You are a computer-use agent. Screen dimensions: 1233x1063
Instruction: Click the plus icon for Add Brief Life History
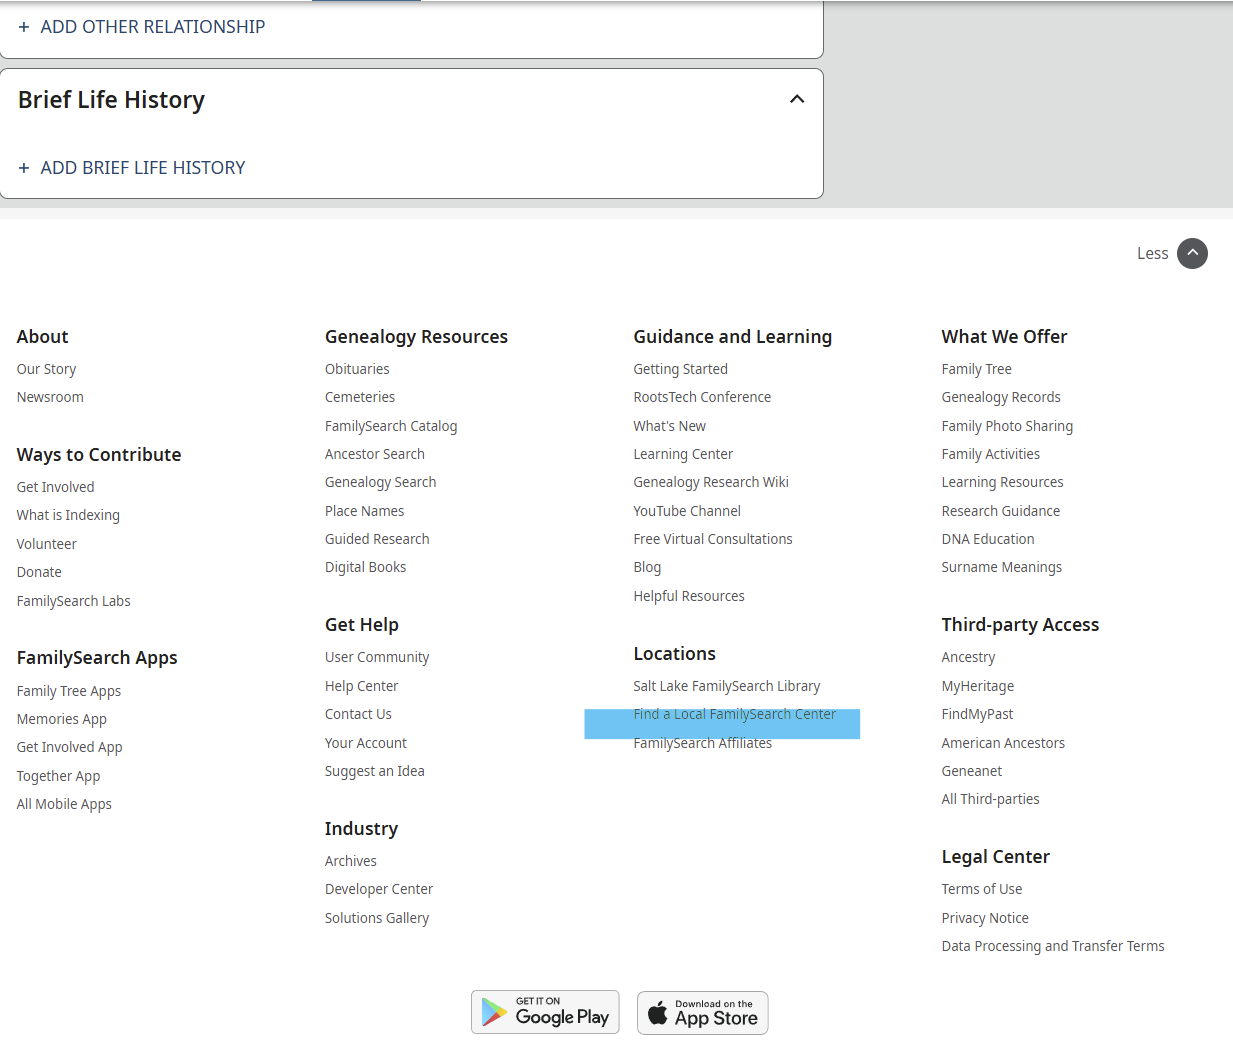[24, 168]
